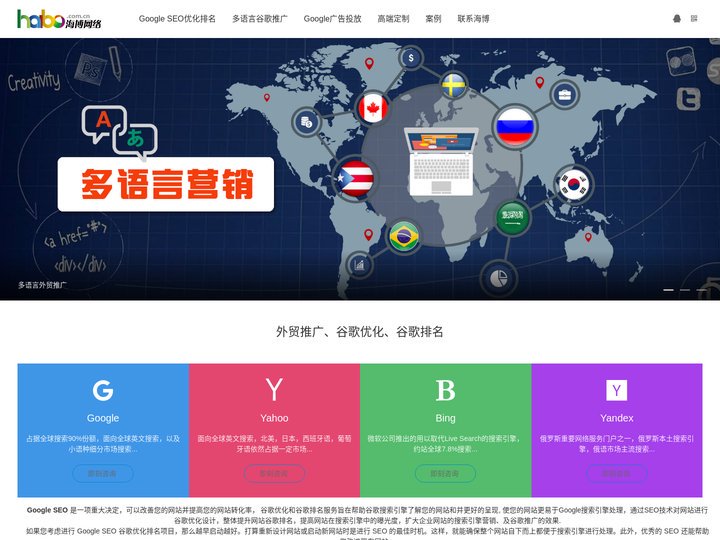Image resolution: width=720 pixels, height=540 pixels.
Task: Open the Yahoo card title link
Action: click(274, 418)
